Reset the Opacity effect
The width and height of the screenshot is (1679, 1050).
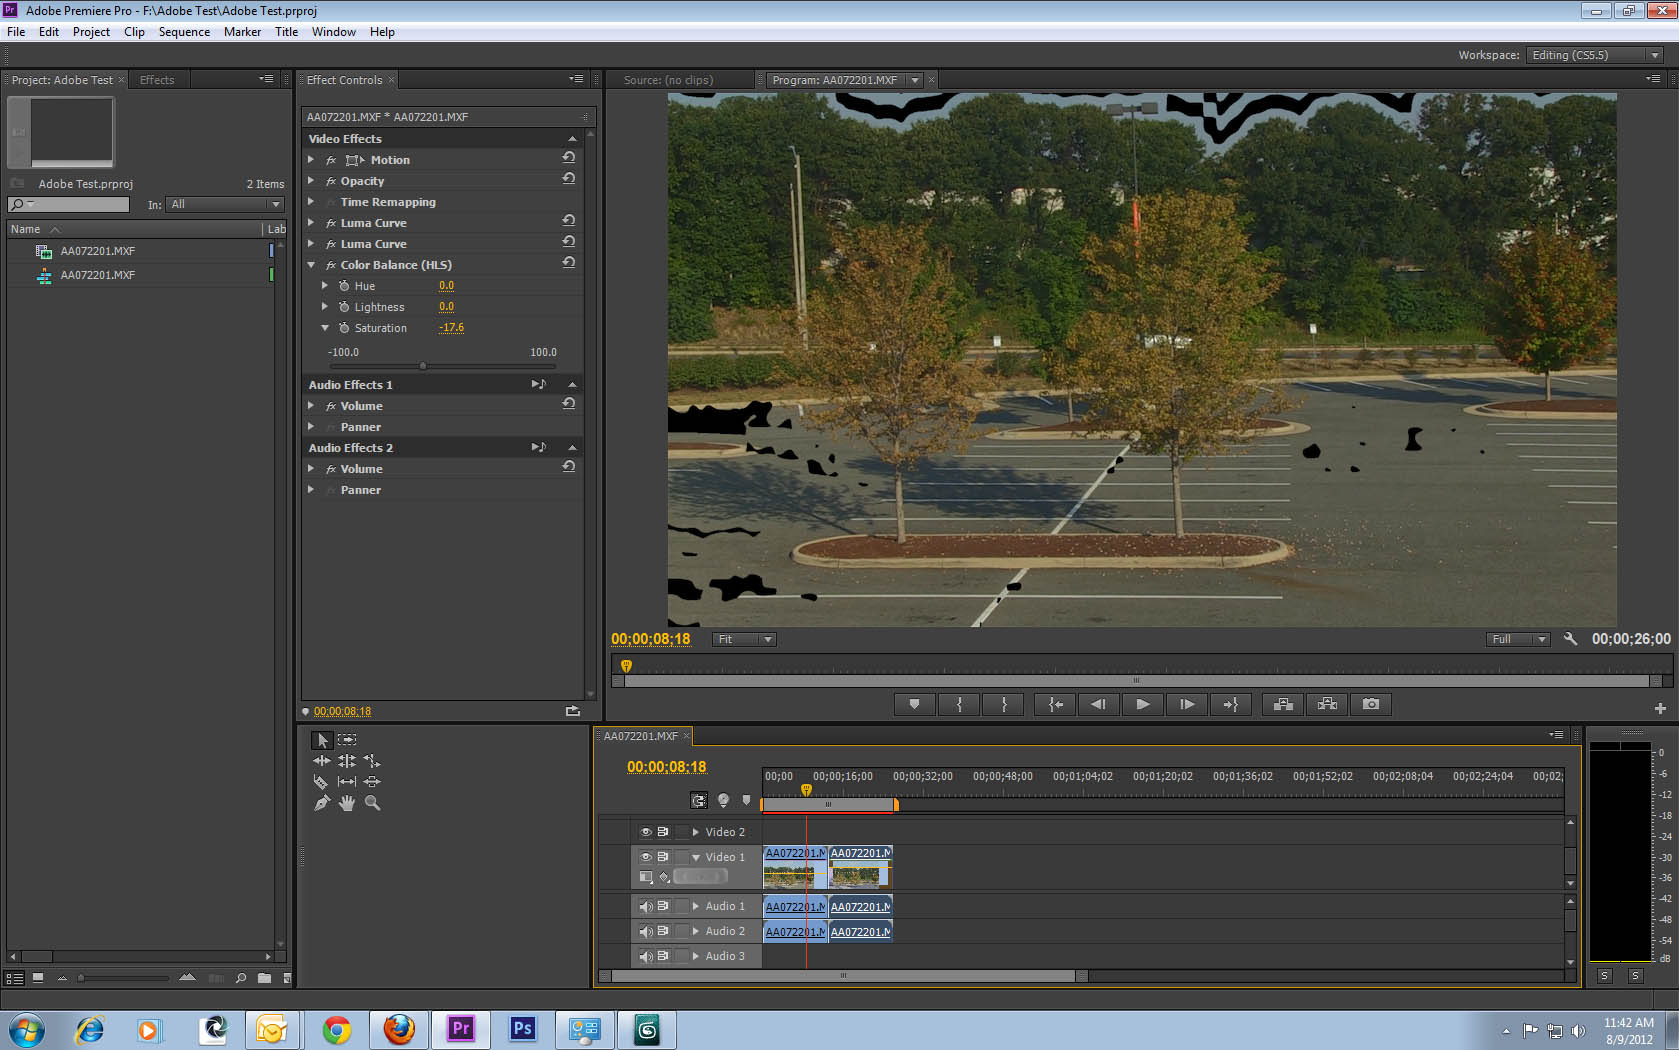(569, 179)
